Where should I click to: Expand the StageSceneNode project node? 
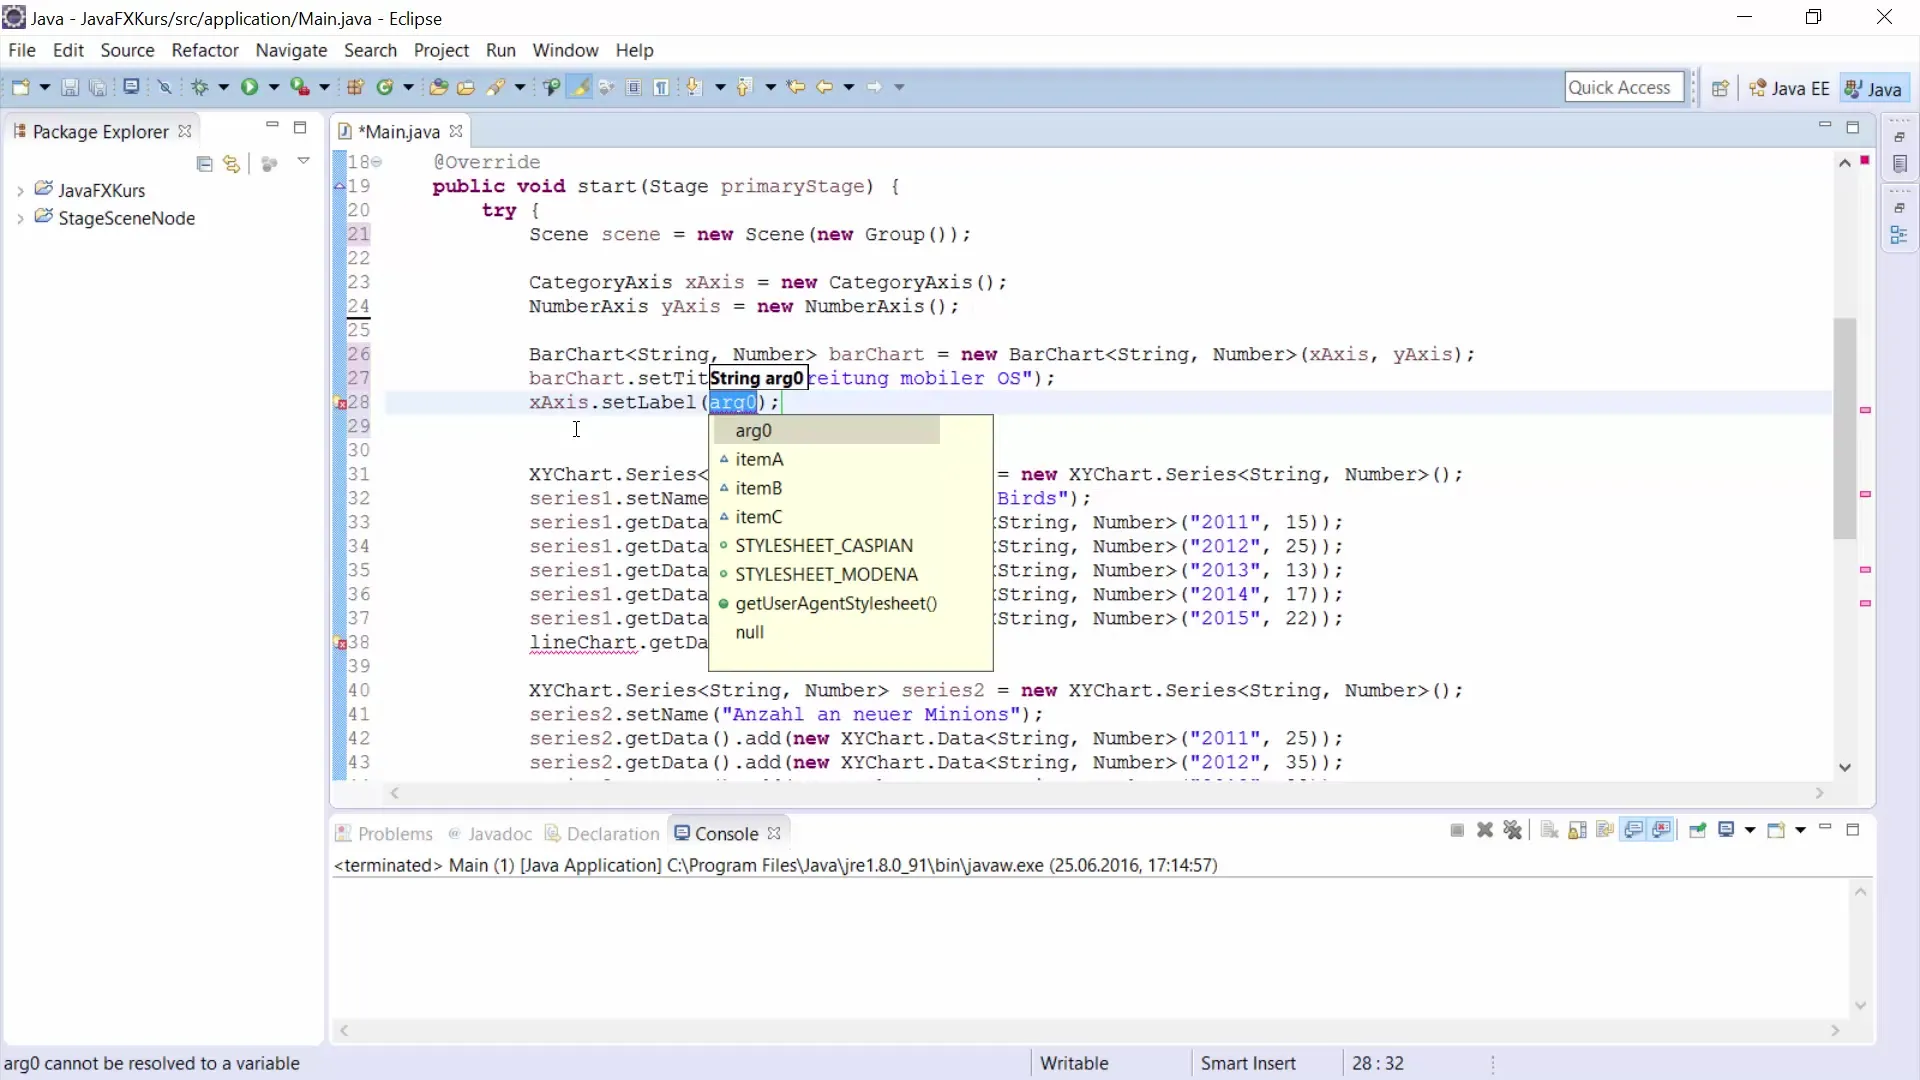pos(20,219)
